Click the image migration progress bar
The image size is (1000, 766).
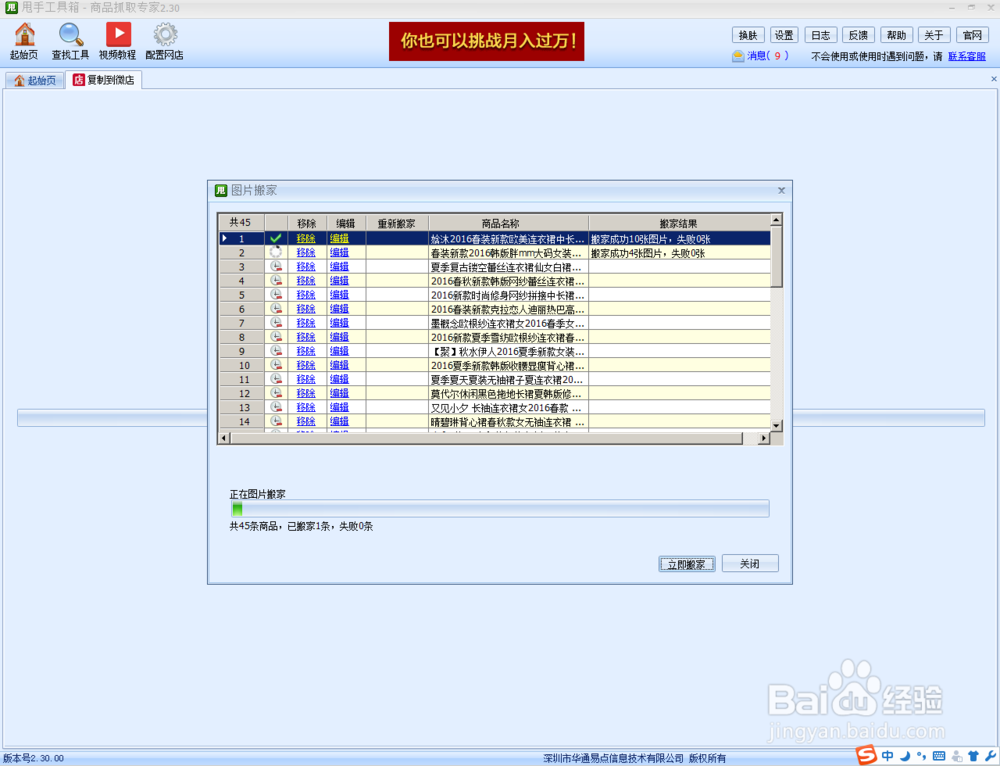click(x=498, y=508)
